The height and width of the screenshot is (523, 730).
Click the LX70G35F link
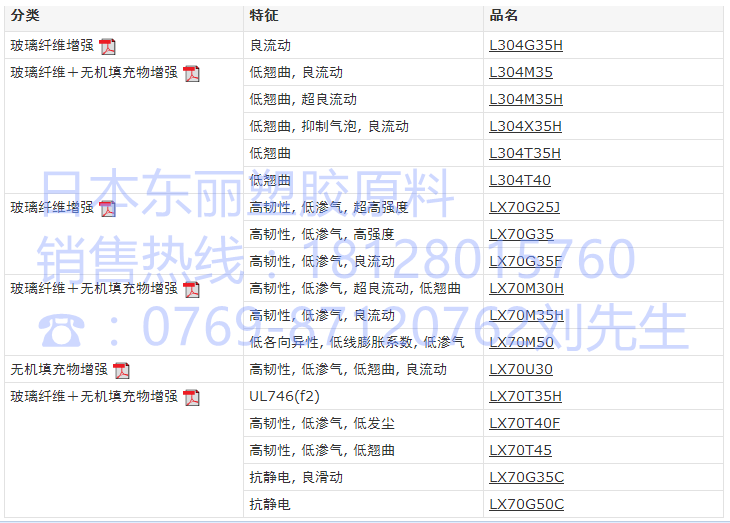coord(525,261)
